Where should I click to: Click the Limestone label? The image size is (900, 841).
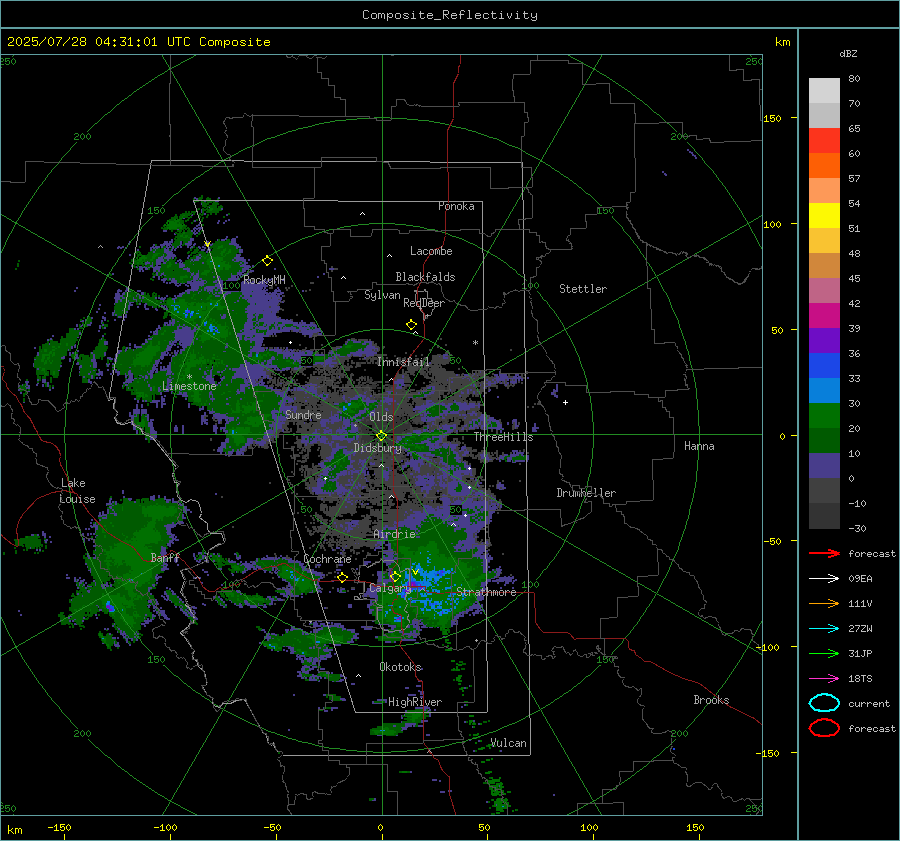tap(189, 386)
